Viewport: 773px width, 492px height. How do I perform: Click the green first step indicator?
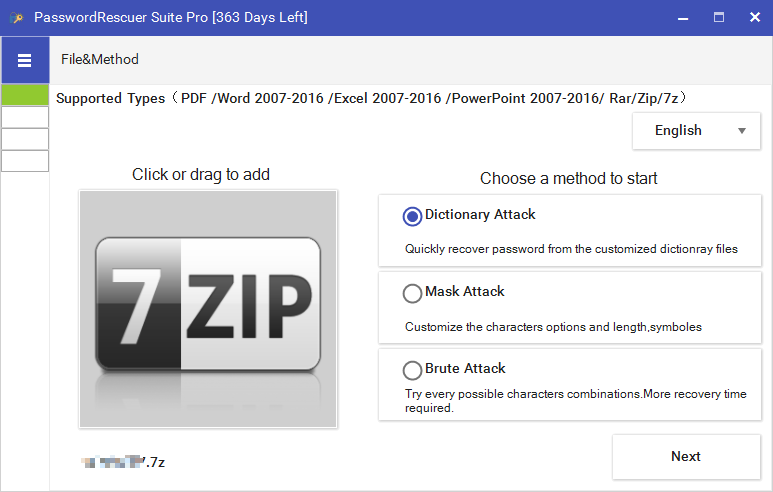coord(25,95)
